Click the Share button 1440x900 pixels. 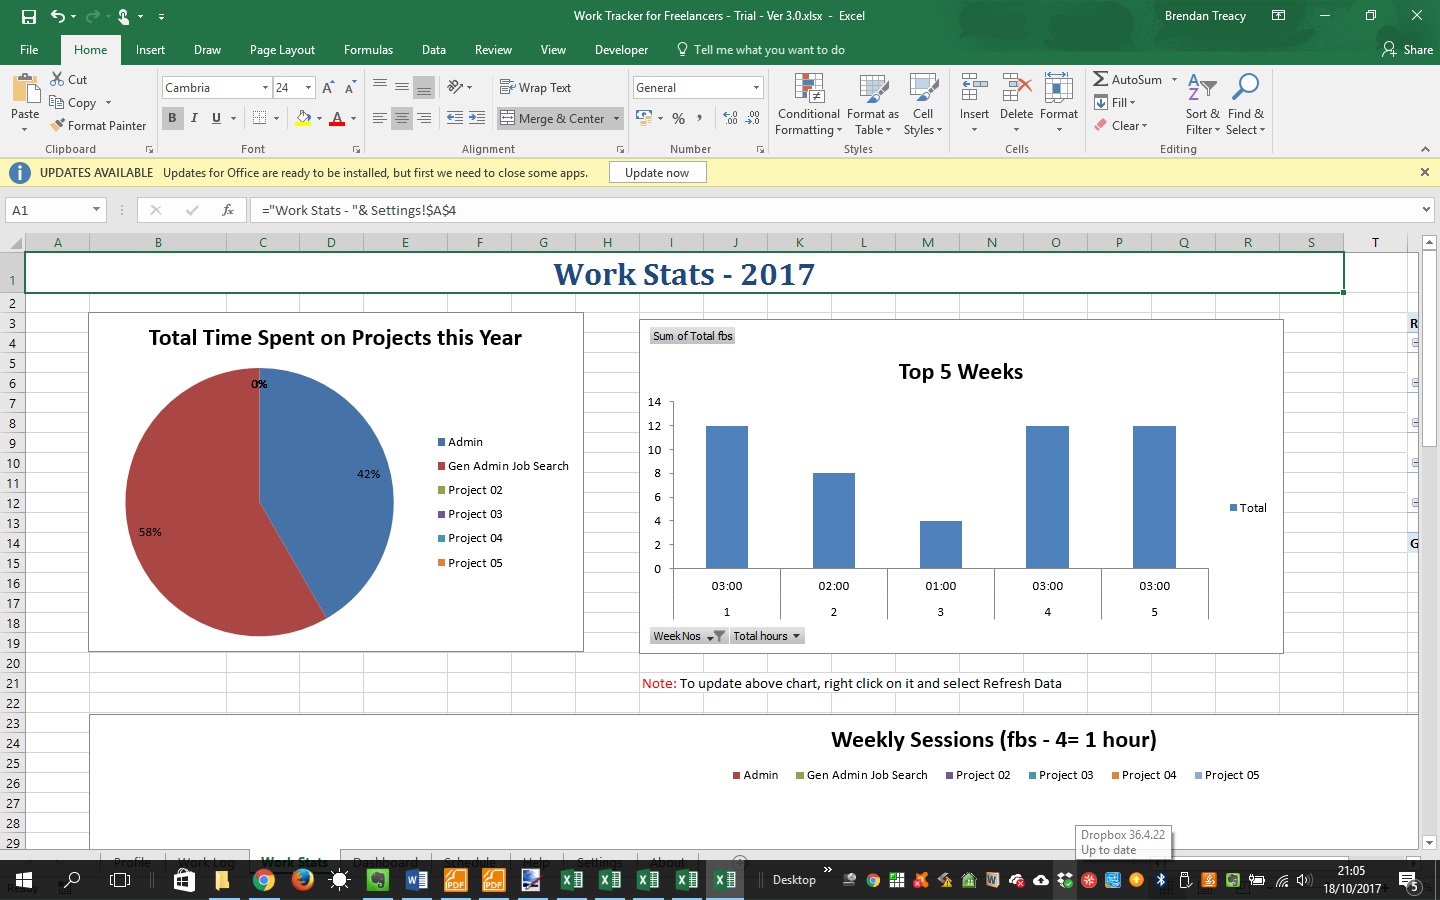click(x=1407, y=50)
